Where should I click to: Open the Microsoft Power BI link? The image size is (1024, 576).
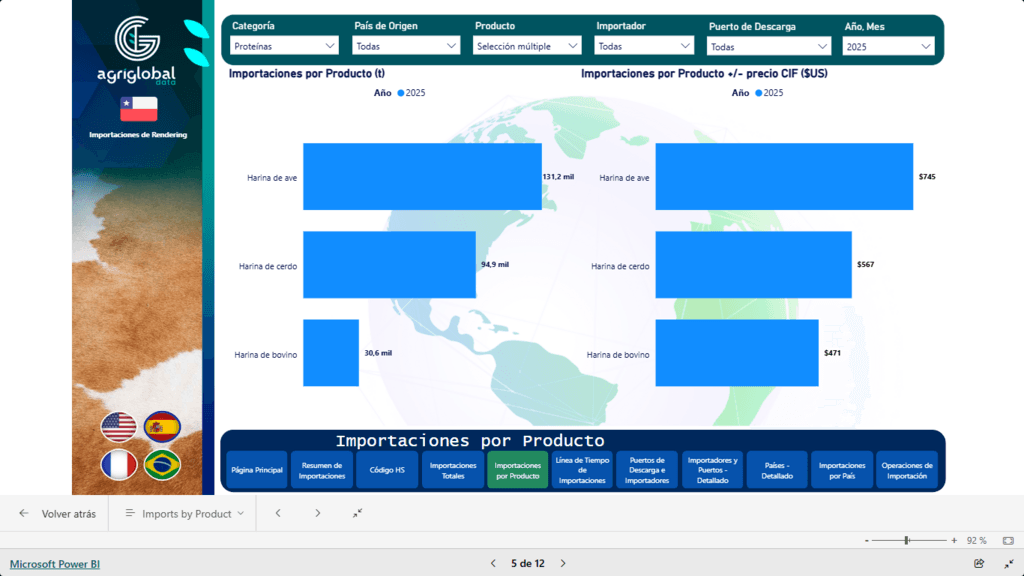(x=55, y=564)
